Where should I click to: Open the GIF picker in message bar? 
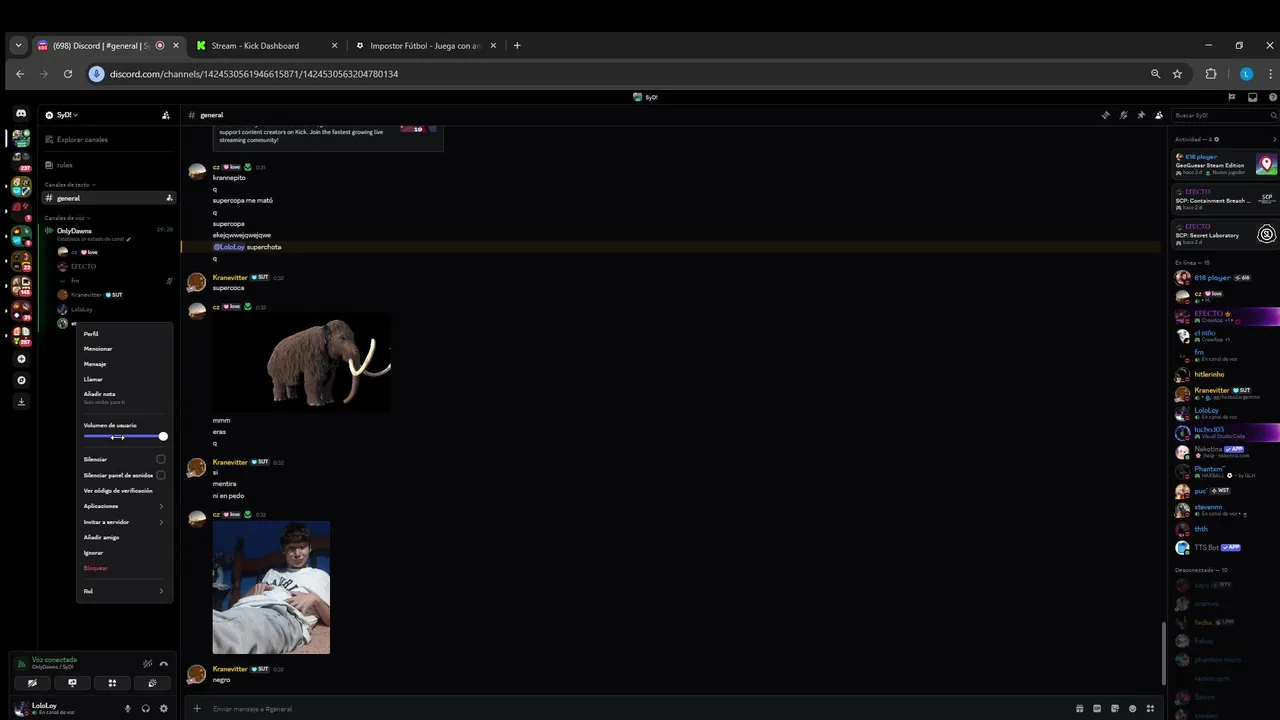(x=1097, y=708)
